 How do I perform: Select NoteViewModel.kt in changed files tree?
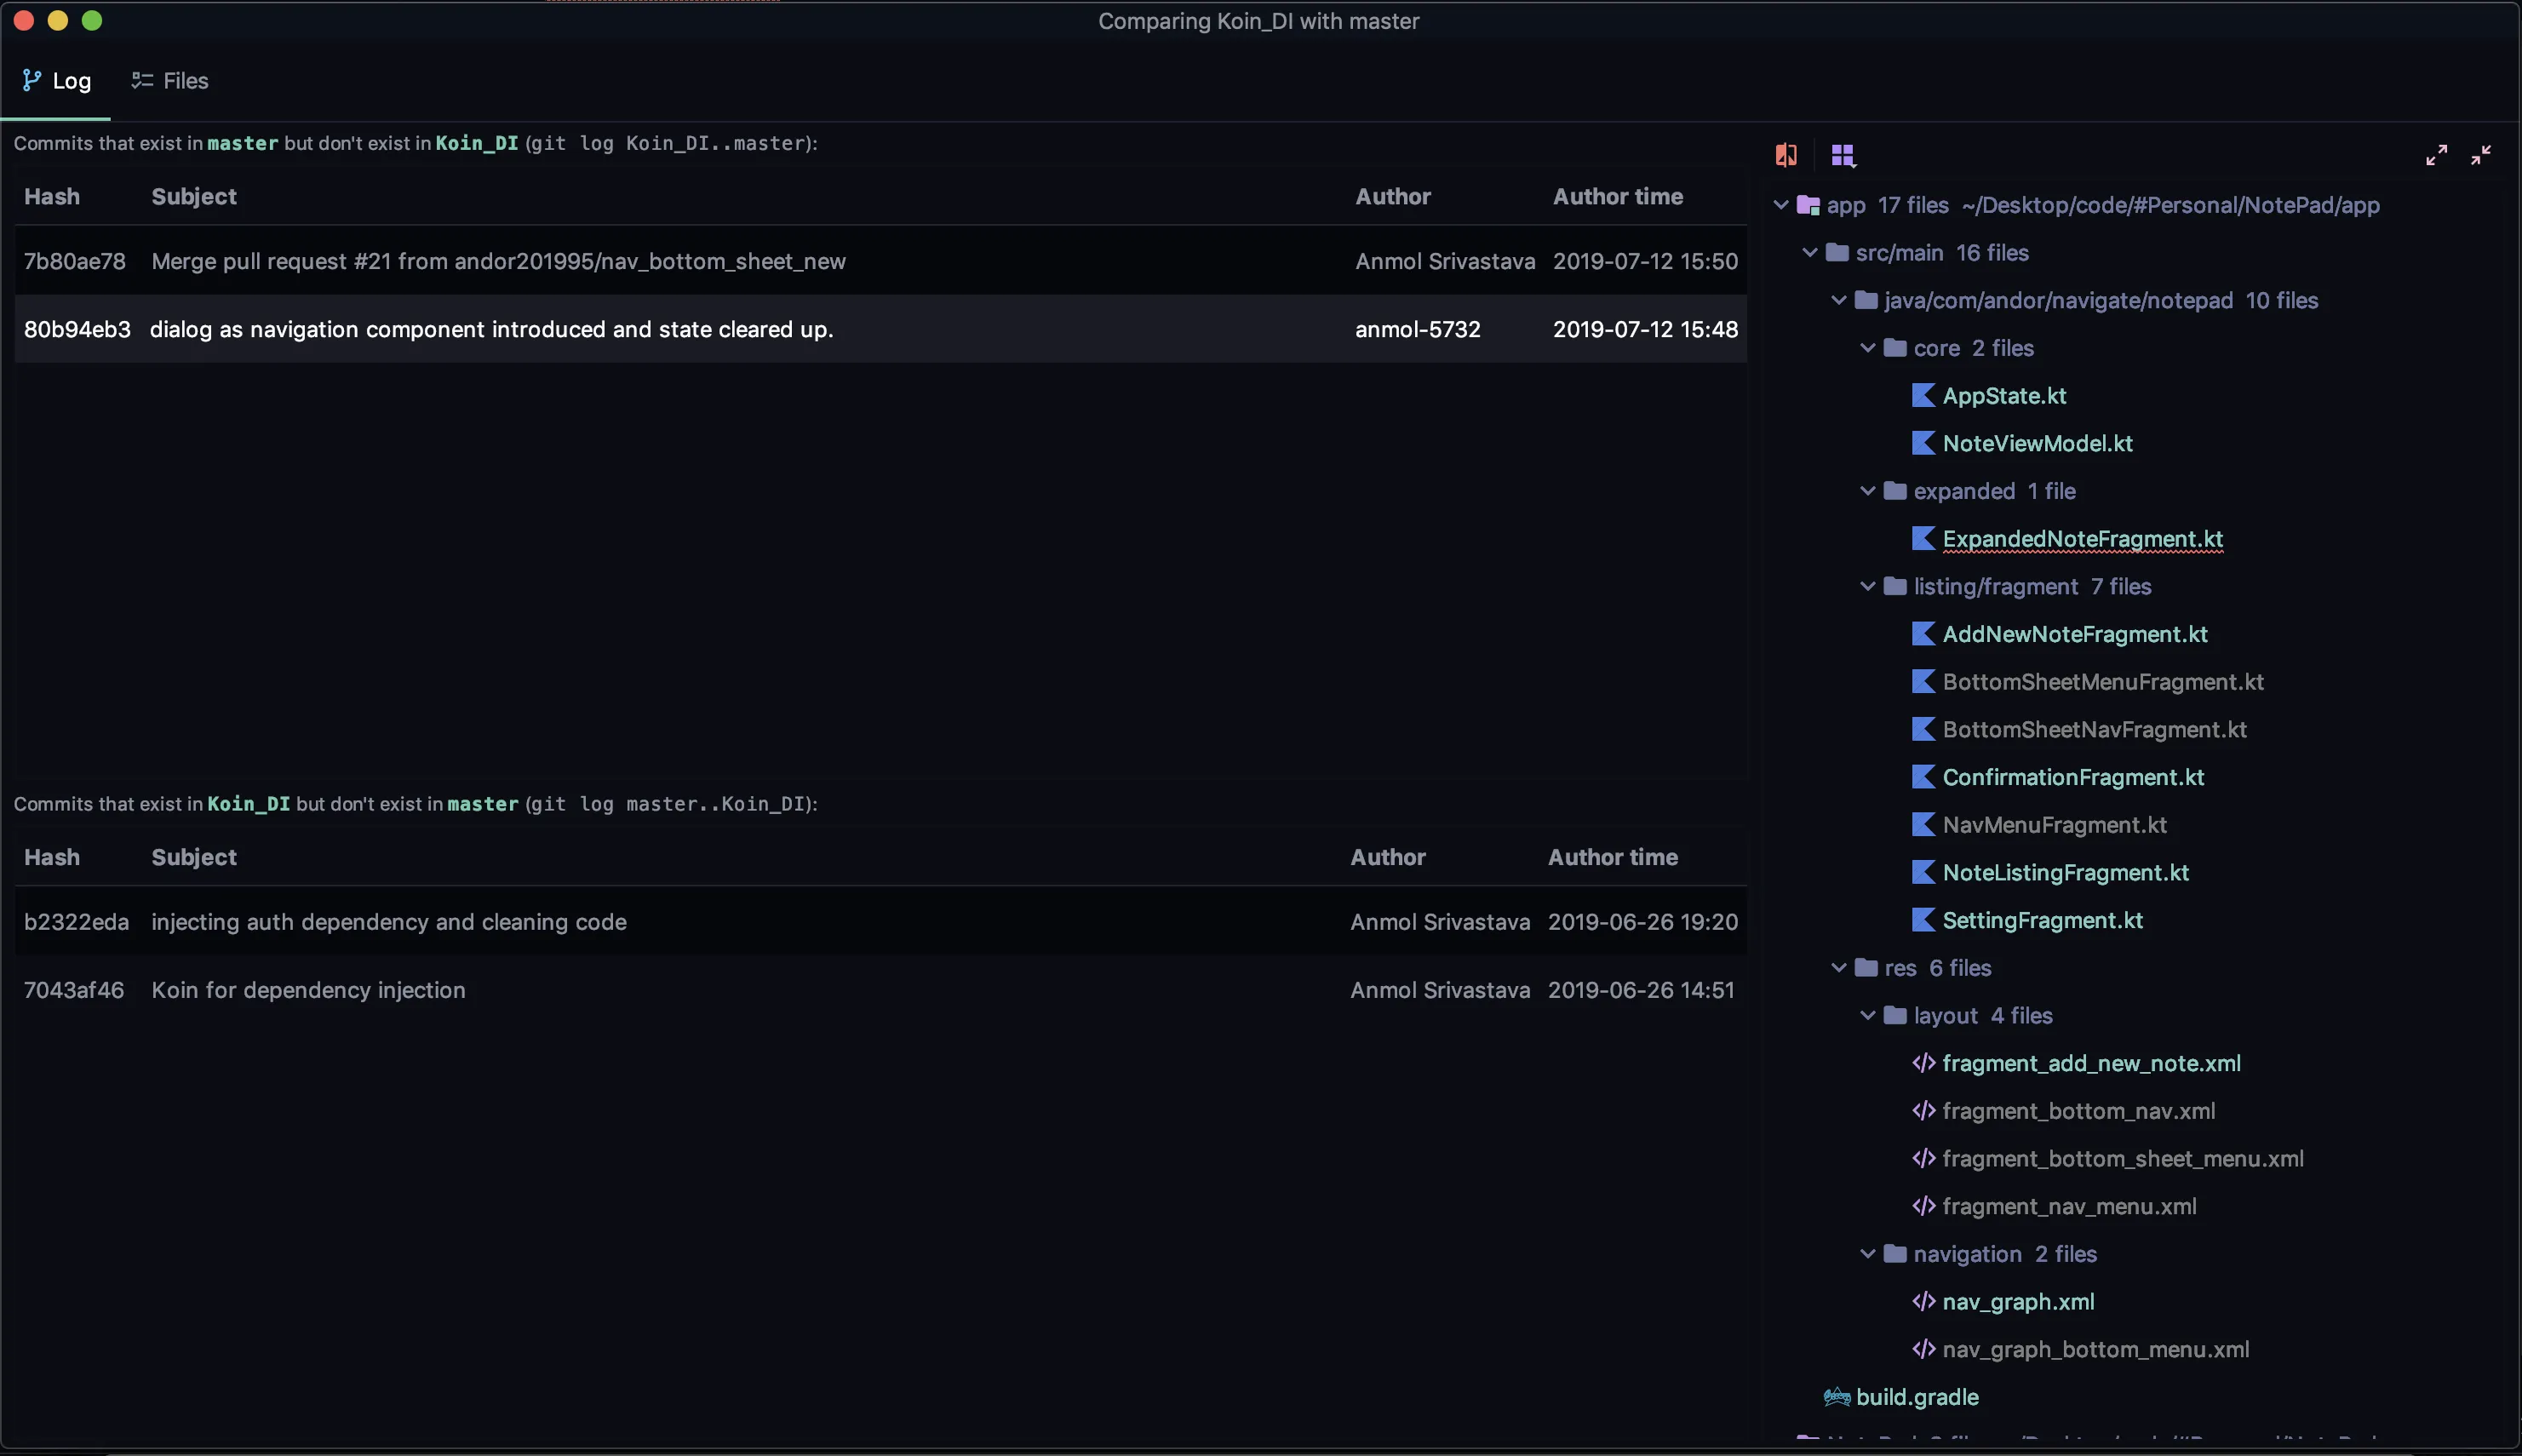[2037, 443]
